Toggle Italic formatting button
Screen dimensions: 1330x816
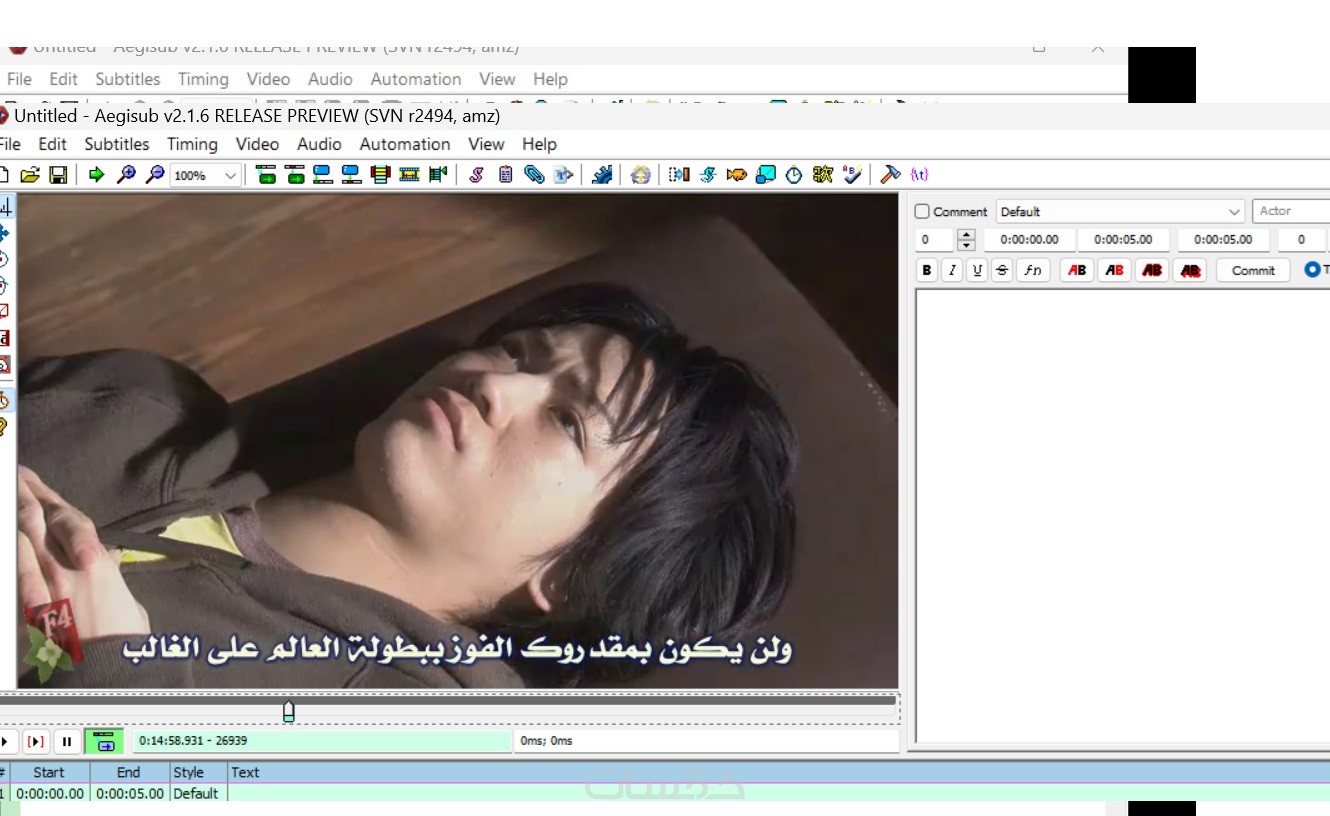tap(952, 270)
